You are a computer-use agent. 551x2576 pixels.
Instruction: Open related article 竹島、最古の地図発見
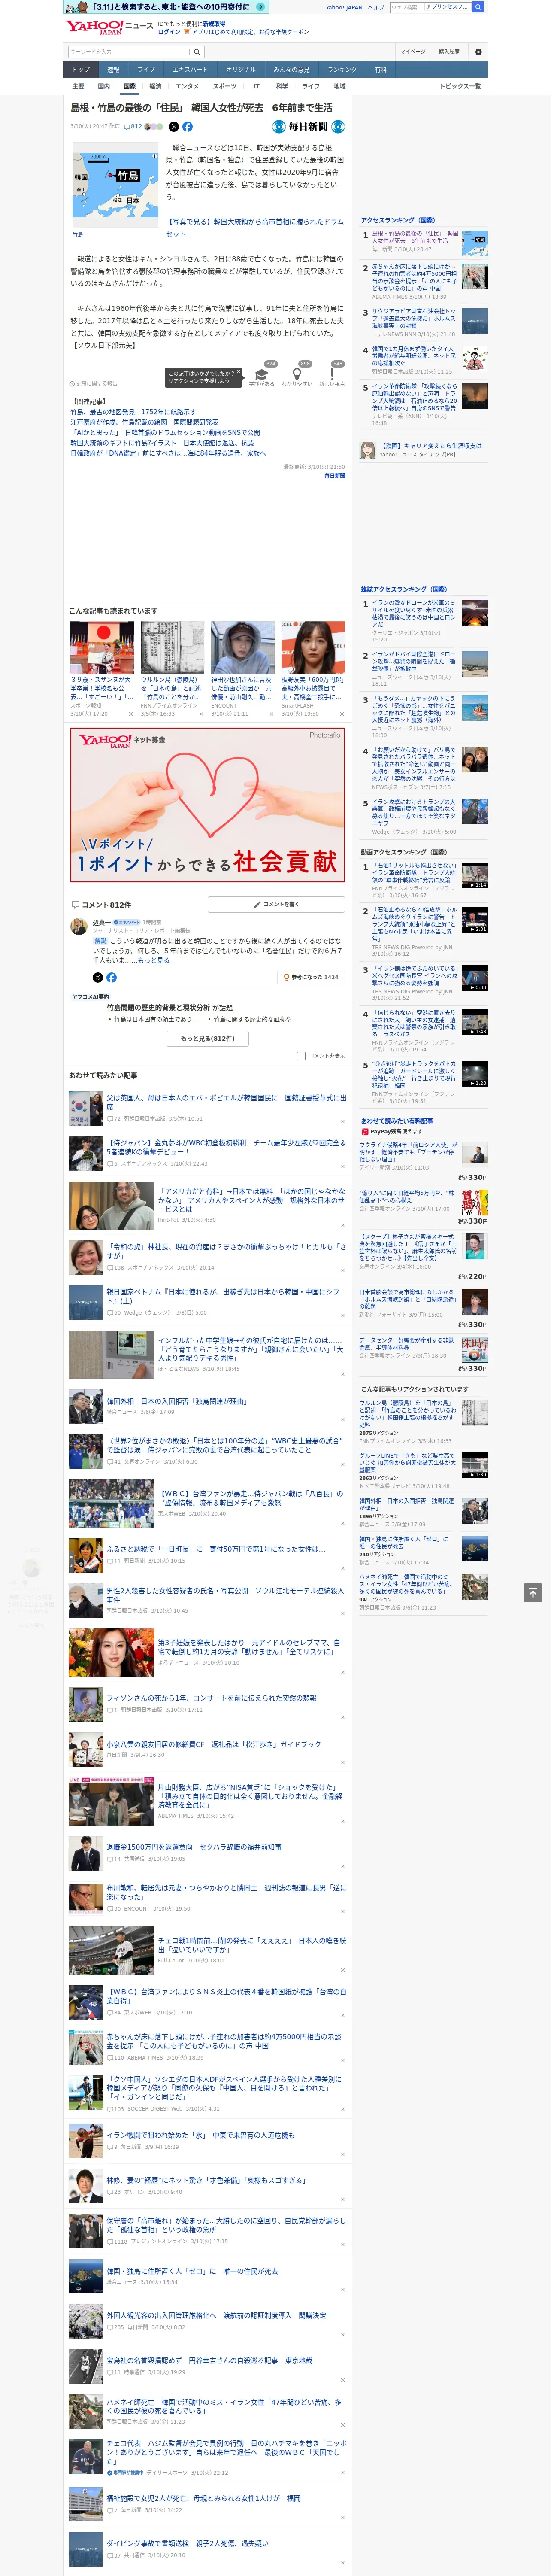[x=133, y=412]
